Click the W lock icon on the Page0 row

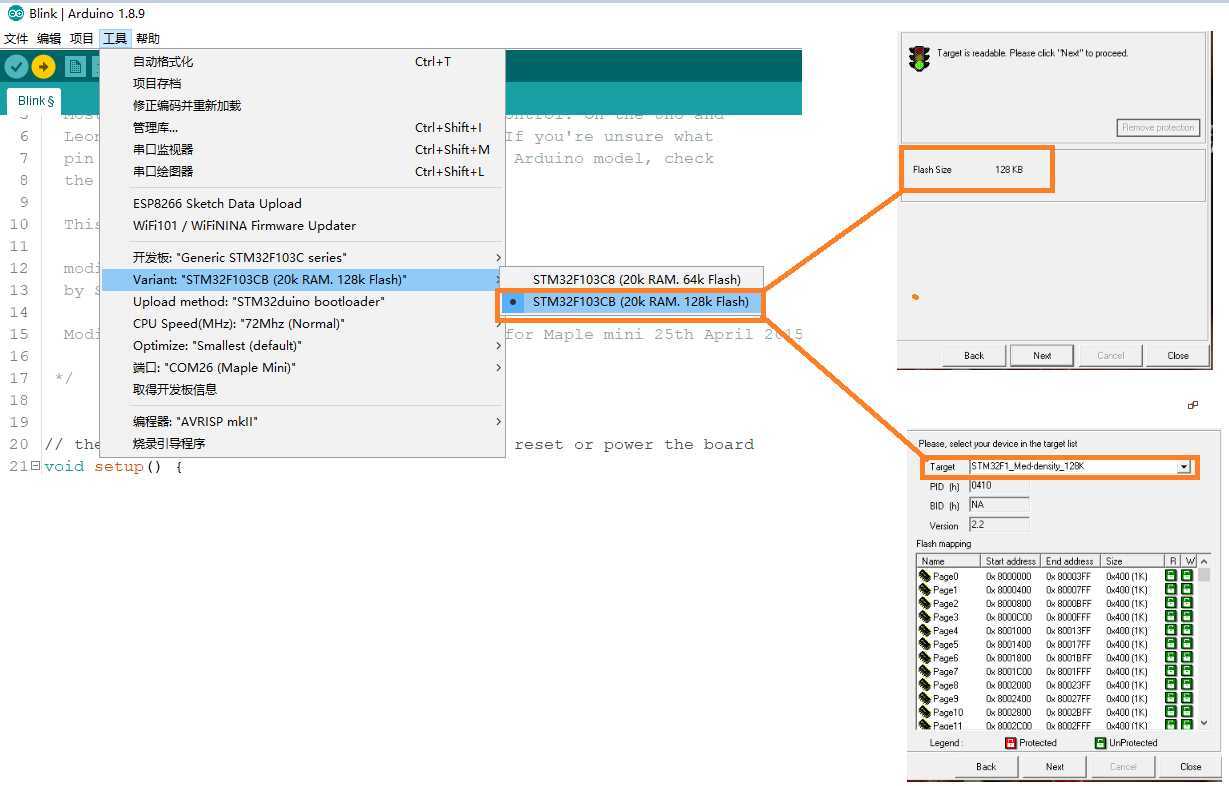point(1187,576)
